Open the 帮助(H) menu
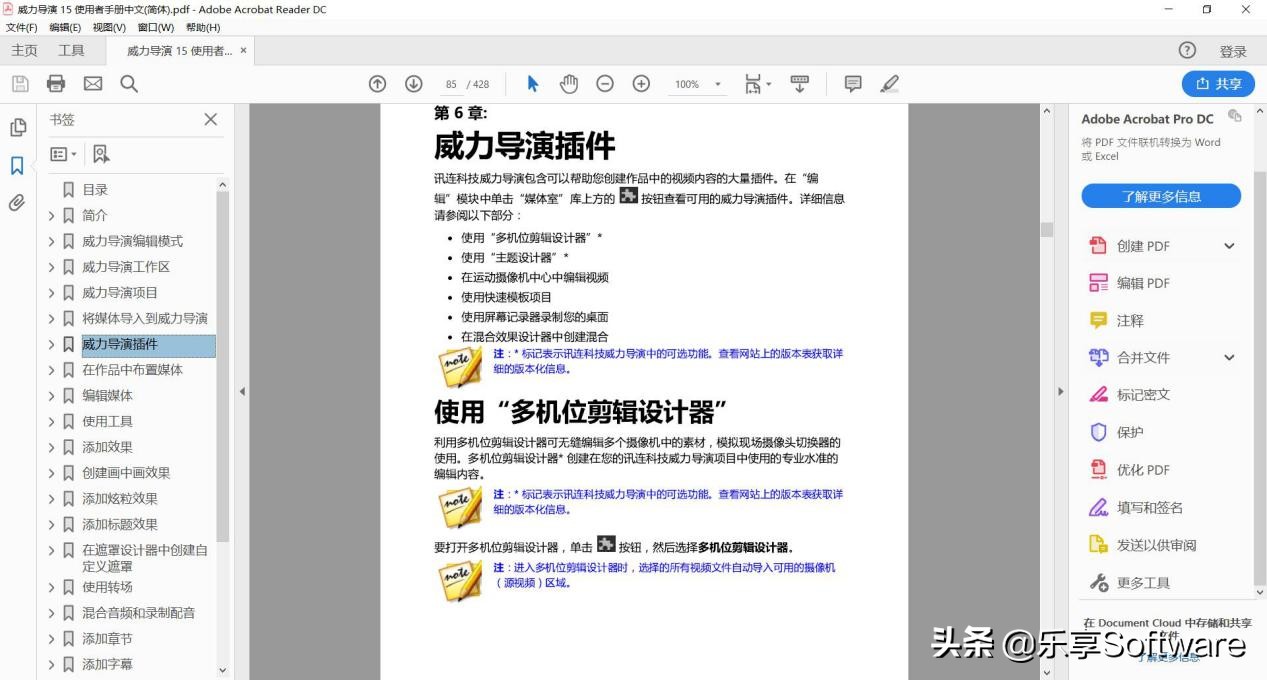Screen dimensions: 1267x680 (202, 27)
